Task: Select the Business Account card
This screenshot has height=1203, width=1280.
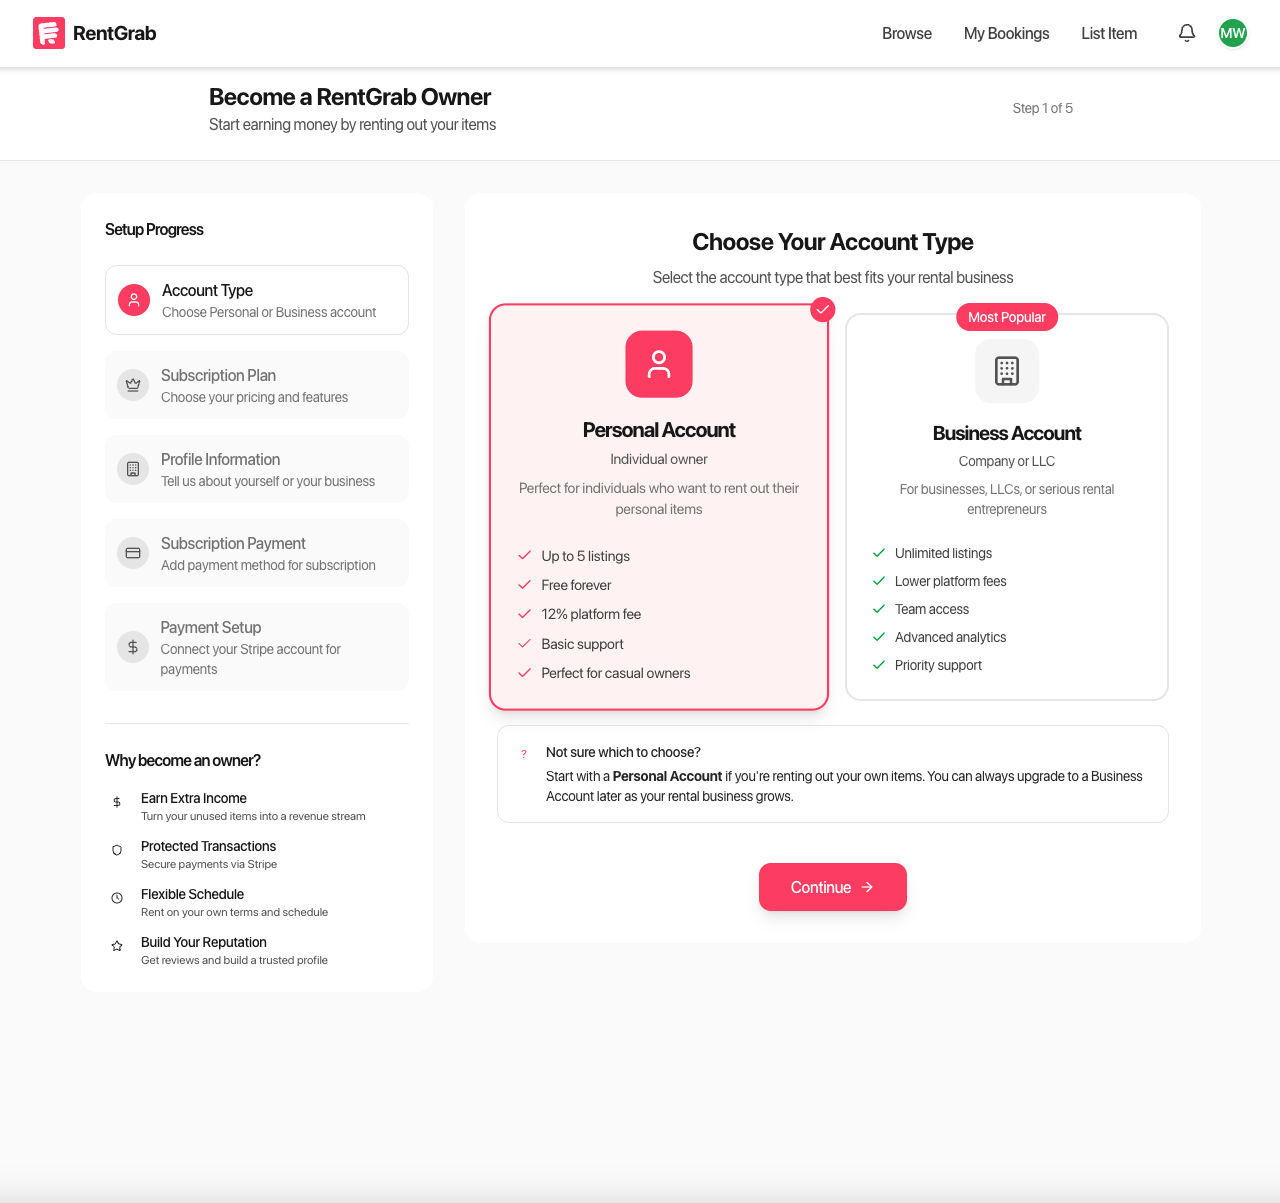Action: 1007,507
